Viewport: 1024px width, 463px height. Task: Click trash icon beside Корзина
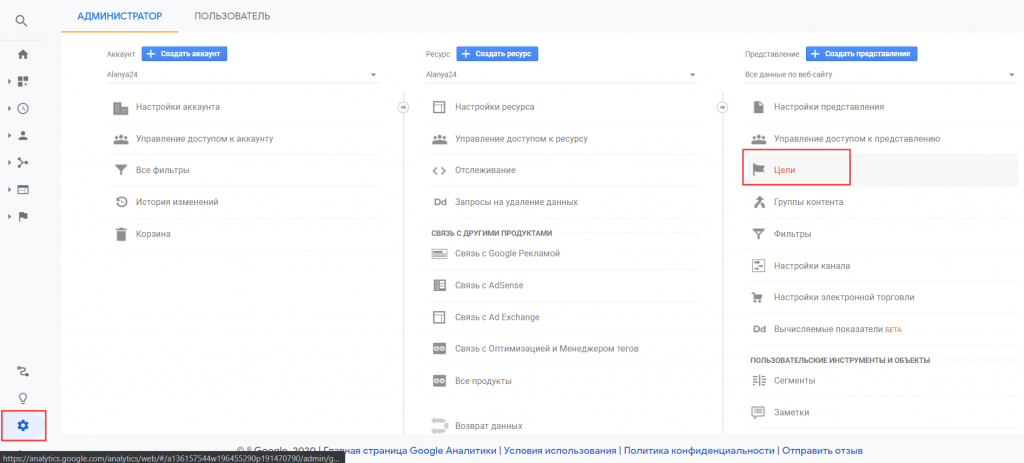point(121,234)
